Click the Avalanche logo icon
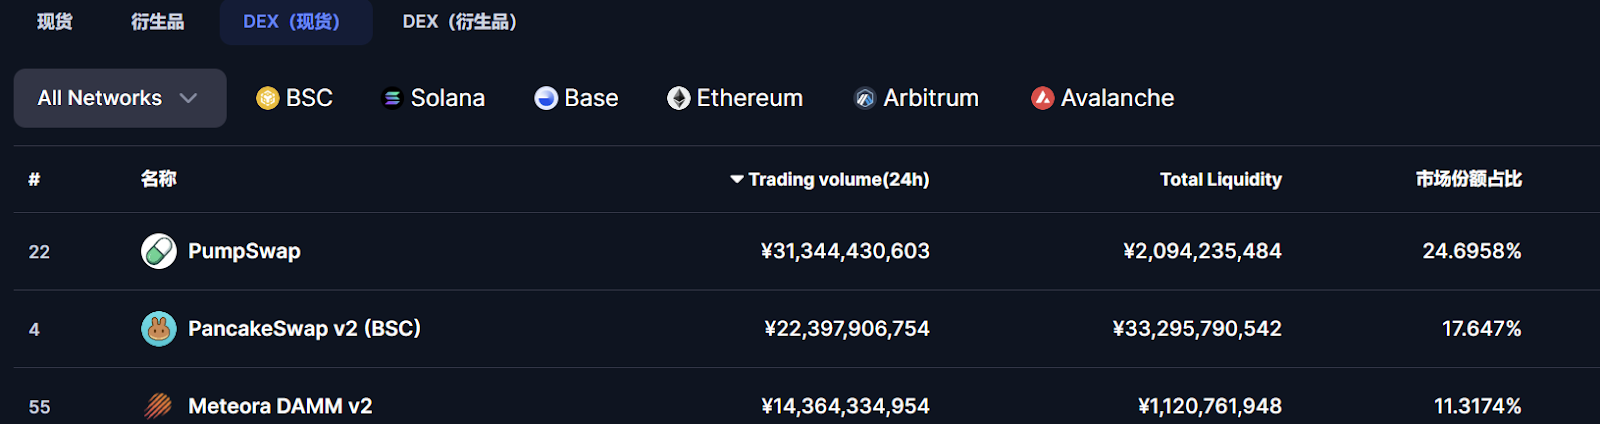Screen dimensions: 1600x424 click(x=1043, y=98)
